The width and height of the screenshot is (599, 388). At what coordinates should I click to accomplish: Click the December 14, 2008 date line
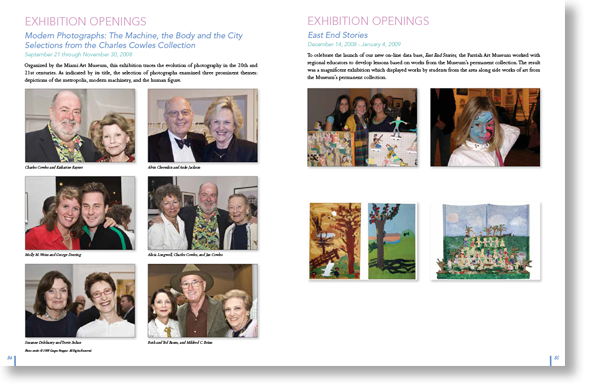[354, 44]
